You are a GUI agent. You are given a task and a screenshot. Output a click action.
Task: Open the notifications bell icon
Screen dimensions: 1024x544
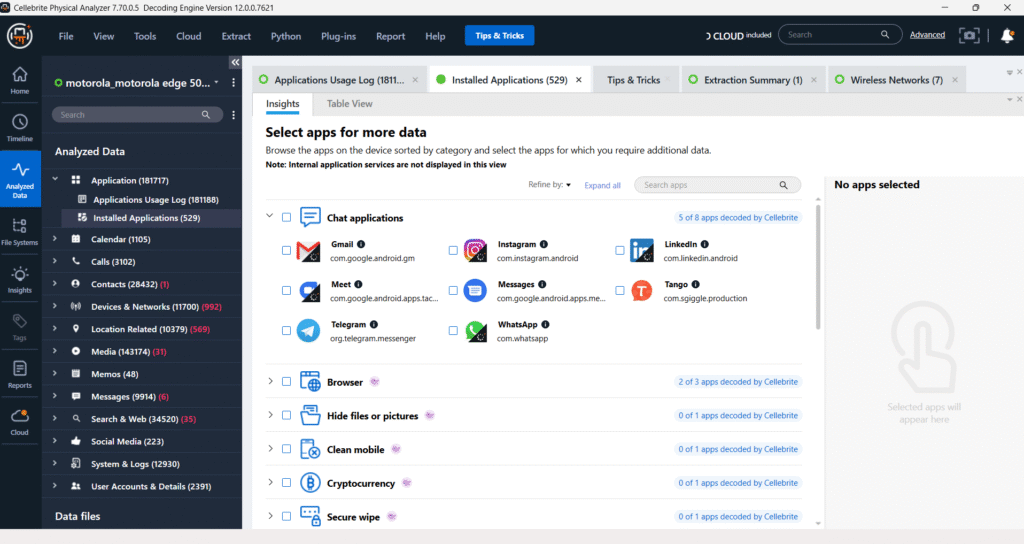pos(1008,35)
